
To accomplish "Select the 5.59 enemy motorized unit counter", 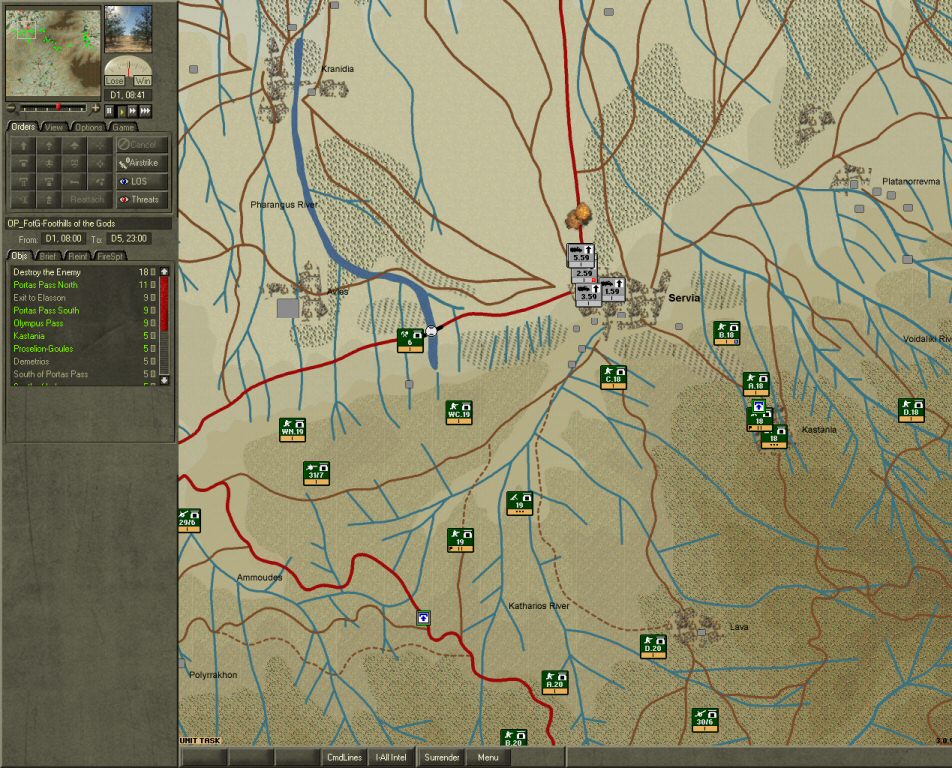I will tap(580, 254).
